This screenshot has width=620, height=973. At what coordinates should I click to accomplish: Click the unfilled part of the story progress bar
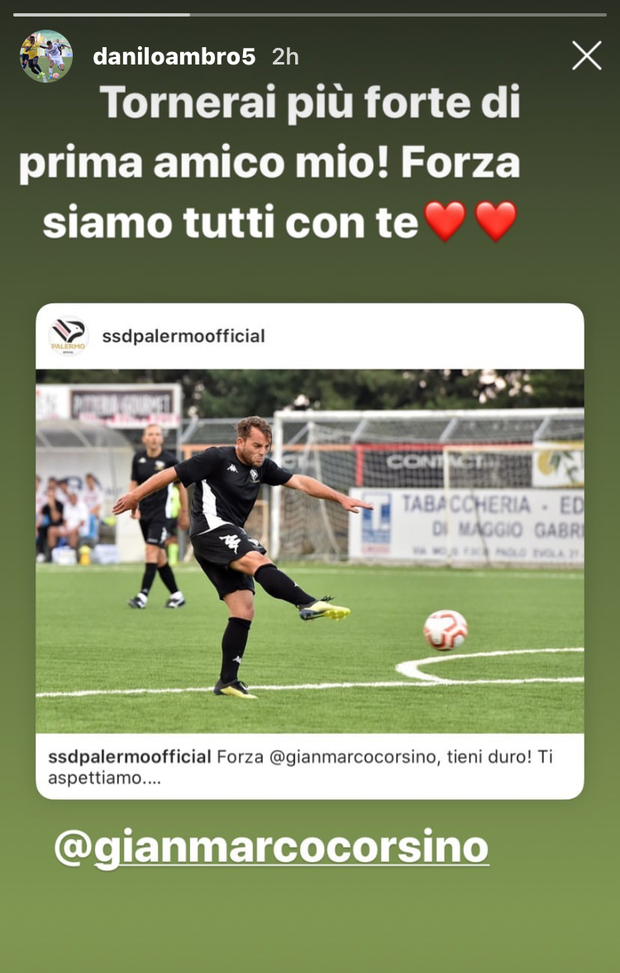(398, 14)
